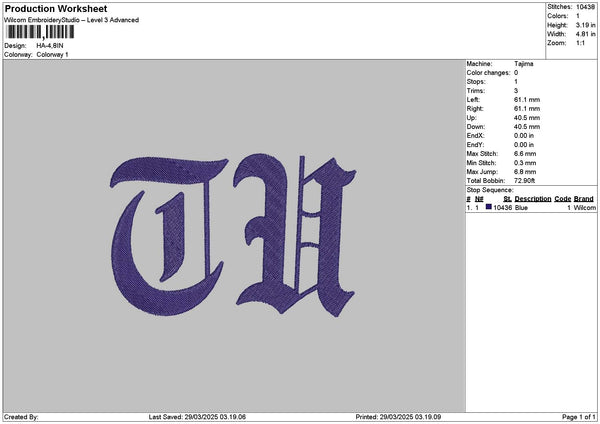Click the Stitches value "10438"
Viewport: 600px width, 424px height.
(585, 7)
